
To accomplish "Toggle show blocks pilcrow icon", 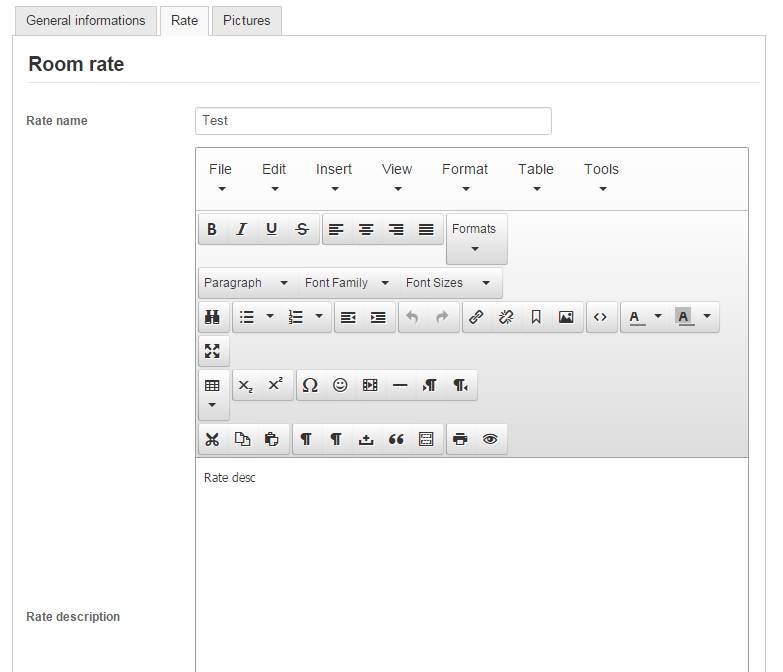I will click(337, 439).
